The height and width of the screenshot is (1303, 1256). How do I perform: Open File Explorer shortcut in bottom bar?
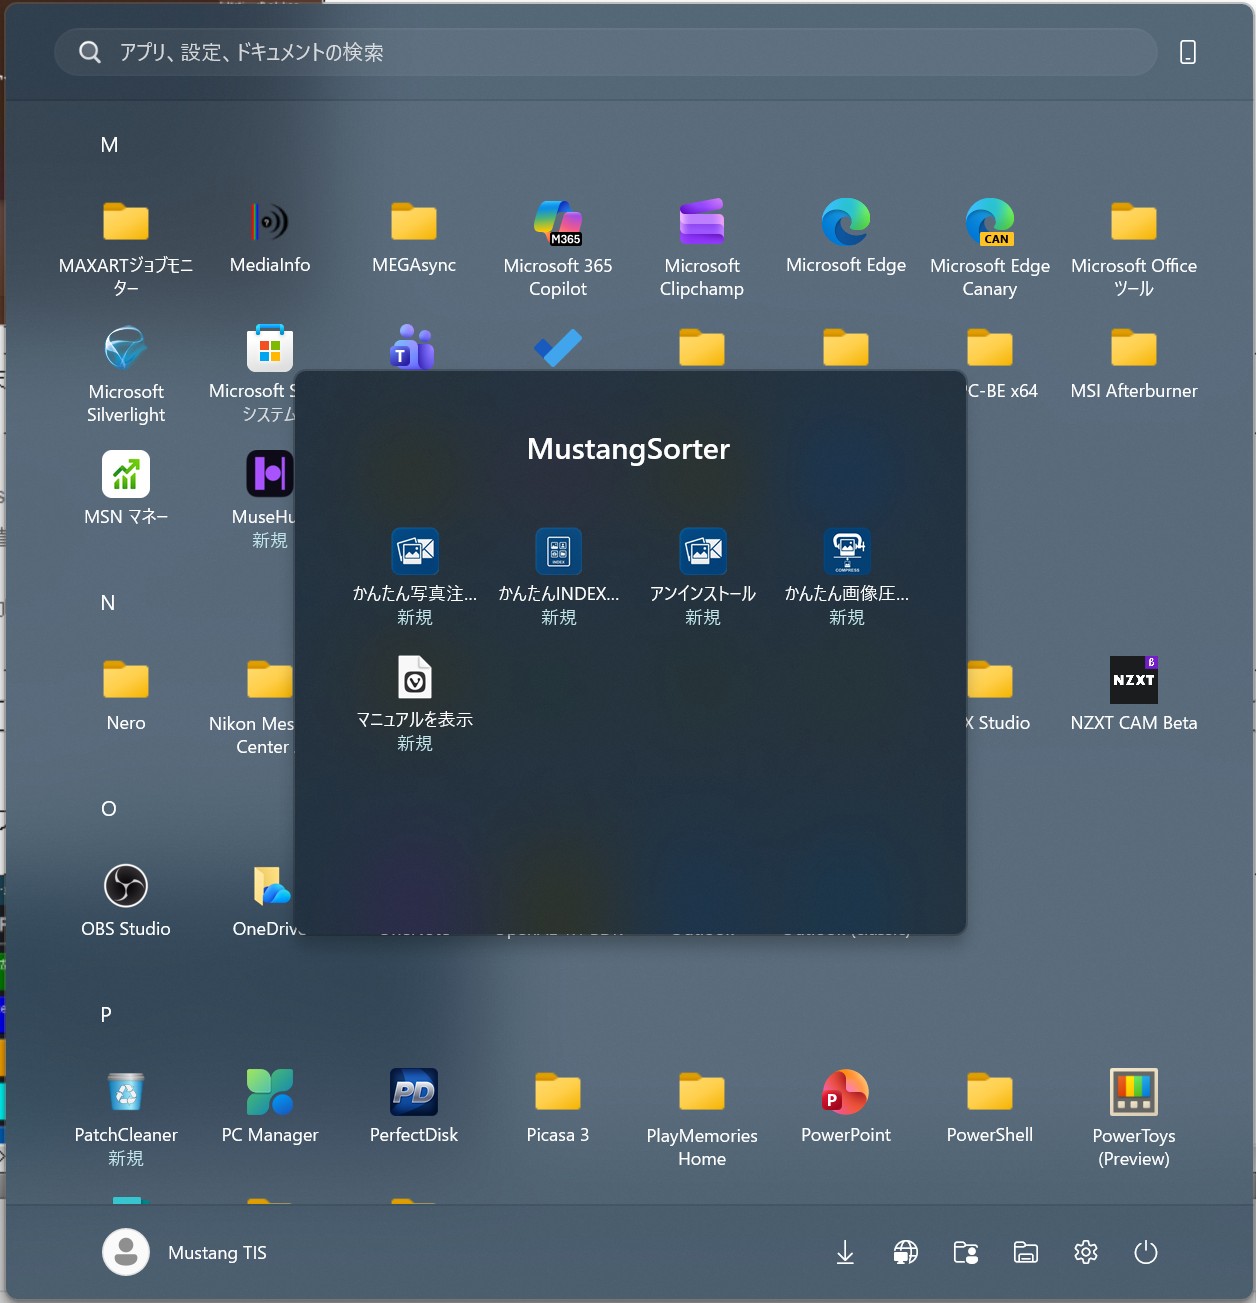[x=1026, y=1252]
